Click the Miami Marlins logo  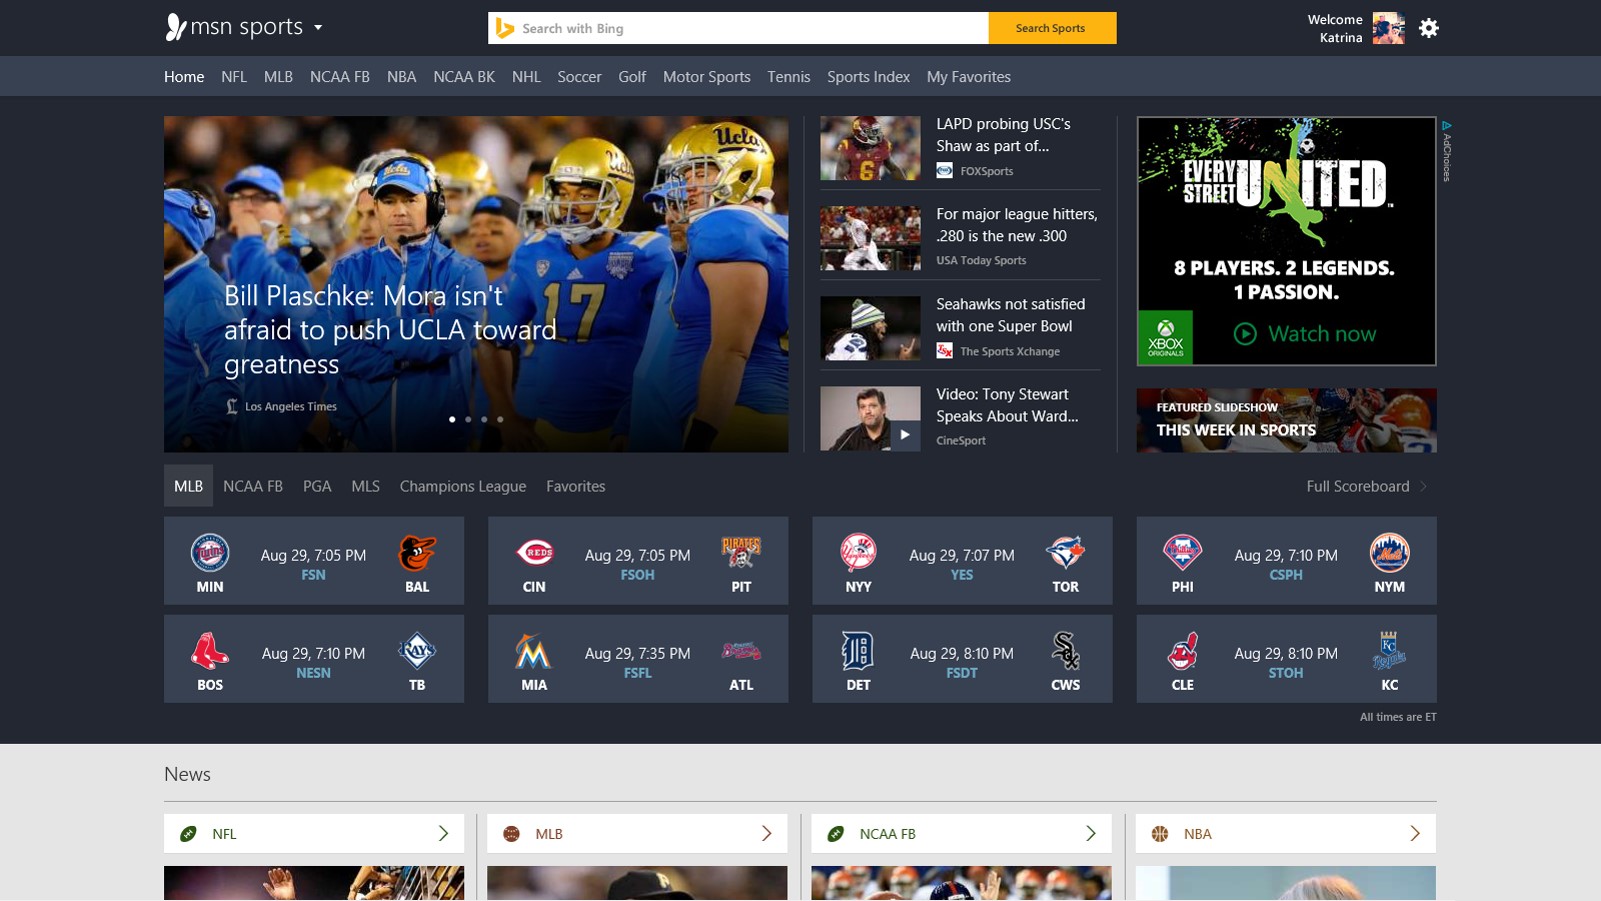(533, 651)
